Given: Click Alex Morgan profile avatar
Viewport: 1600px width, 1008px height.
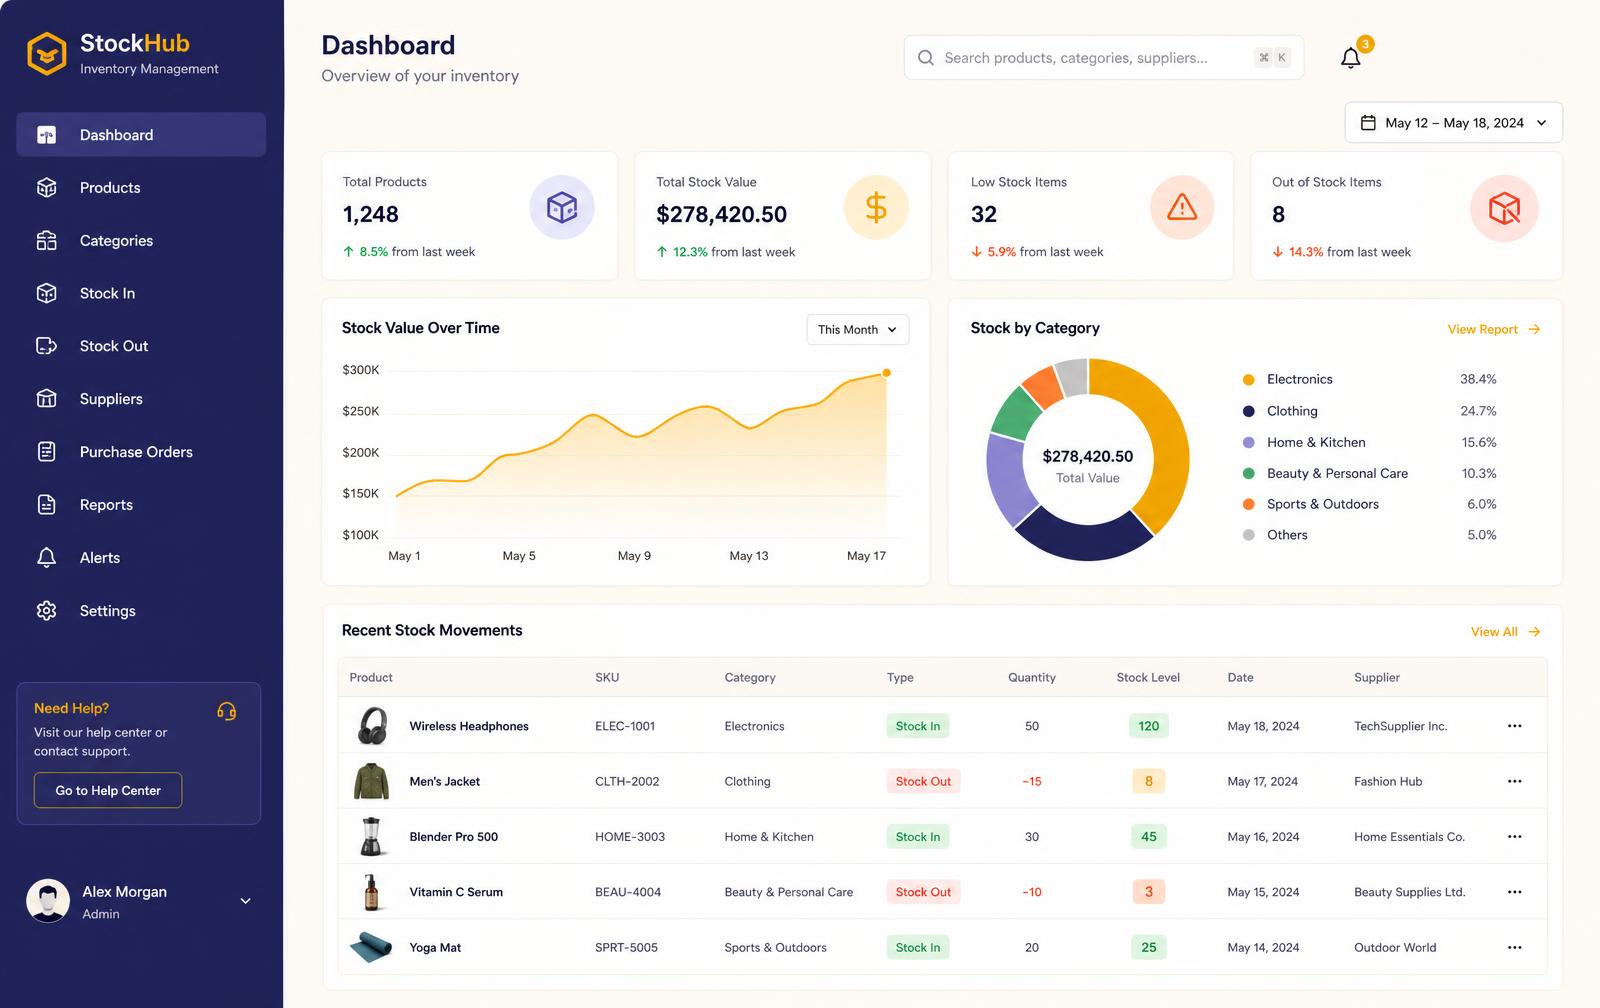Looking at the screenshot, I should point(48,901).
